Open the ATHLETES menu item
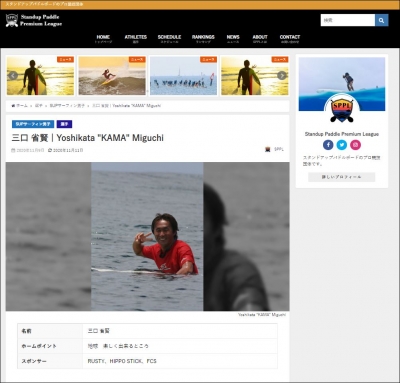 (136, 39)
